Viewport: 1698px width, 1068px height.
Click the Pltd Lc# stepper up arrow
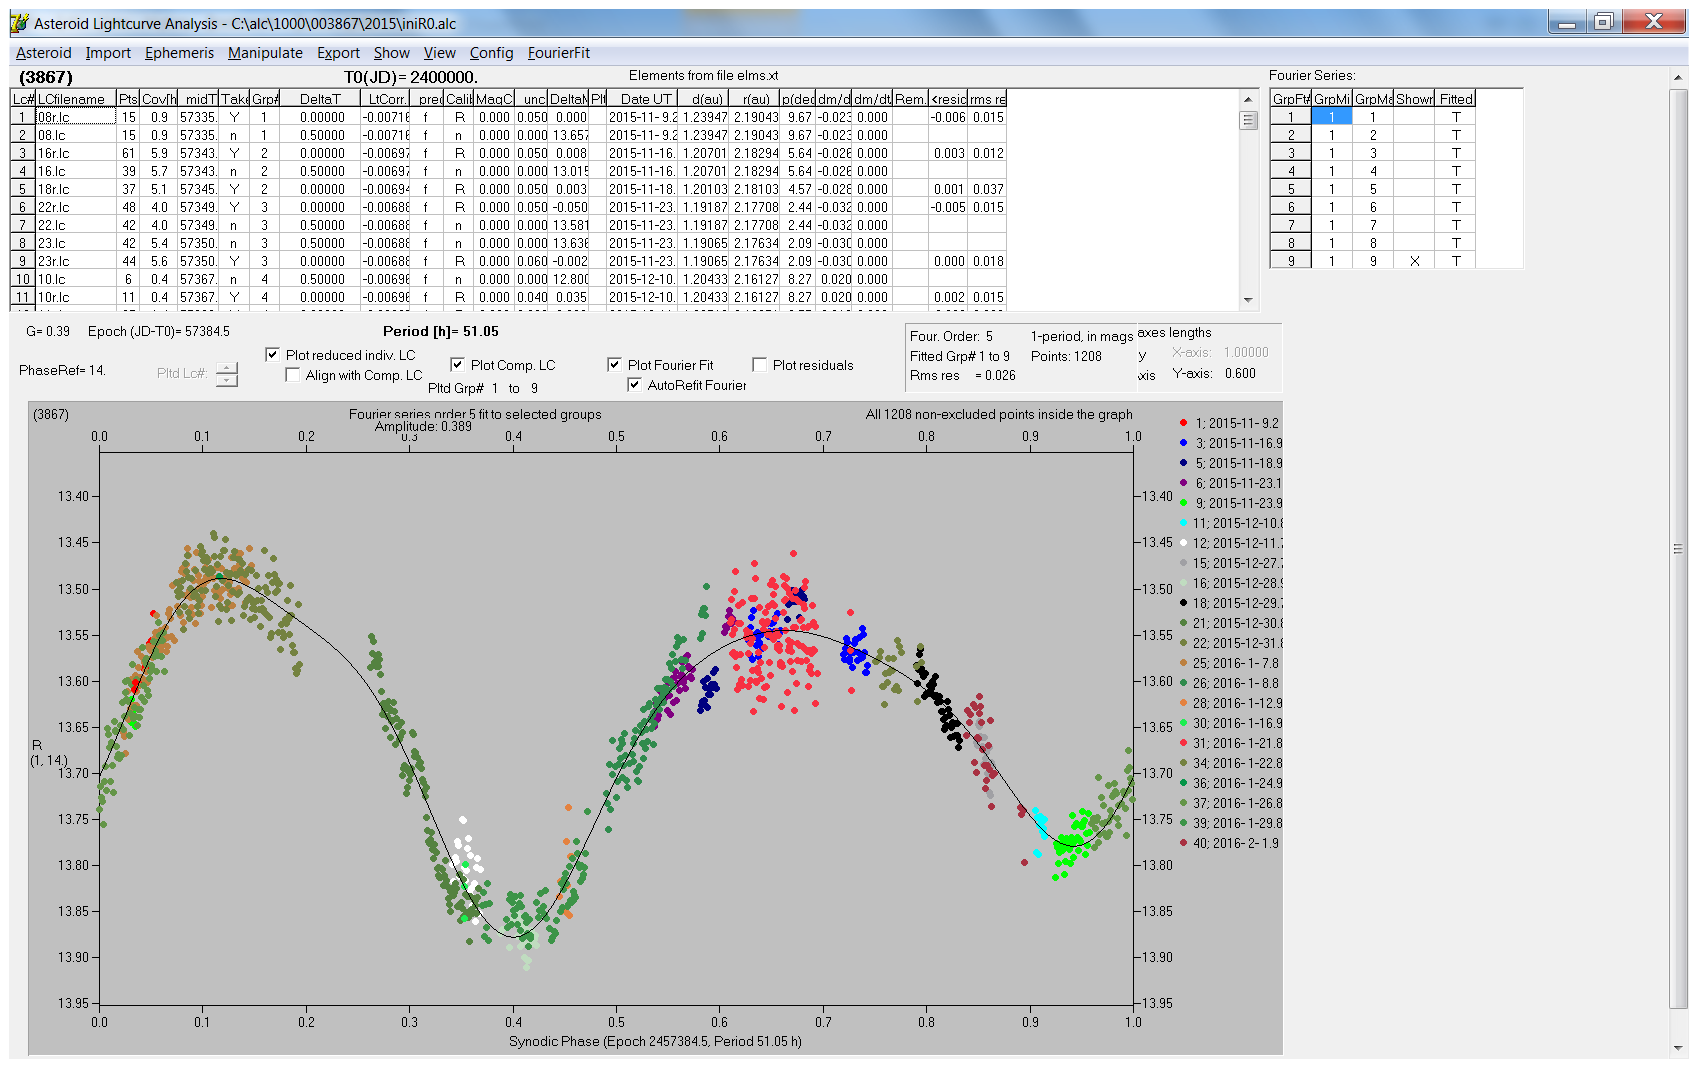click(227, 367)
